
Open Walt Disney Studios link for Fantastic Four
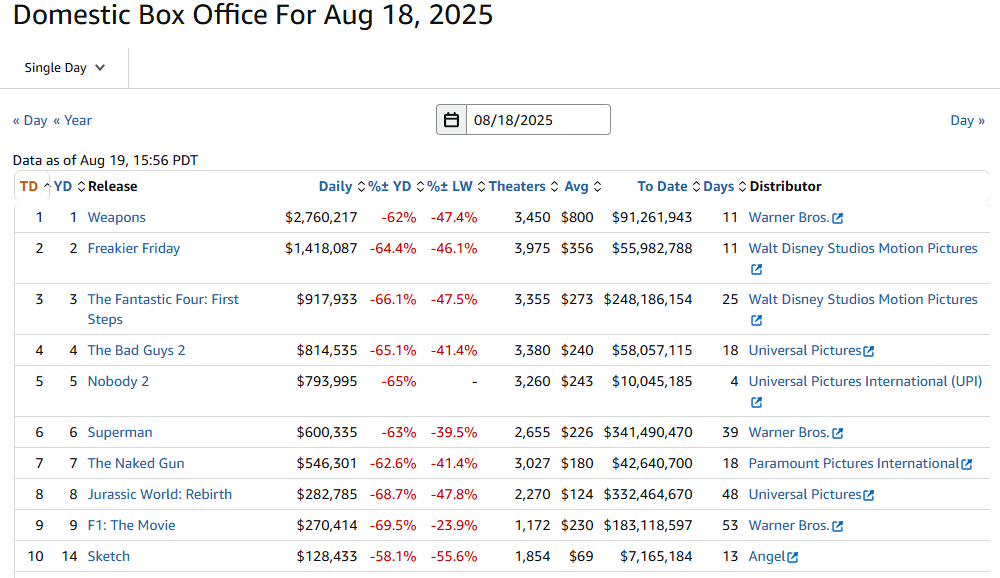863,299
